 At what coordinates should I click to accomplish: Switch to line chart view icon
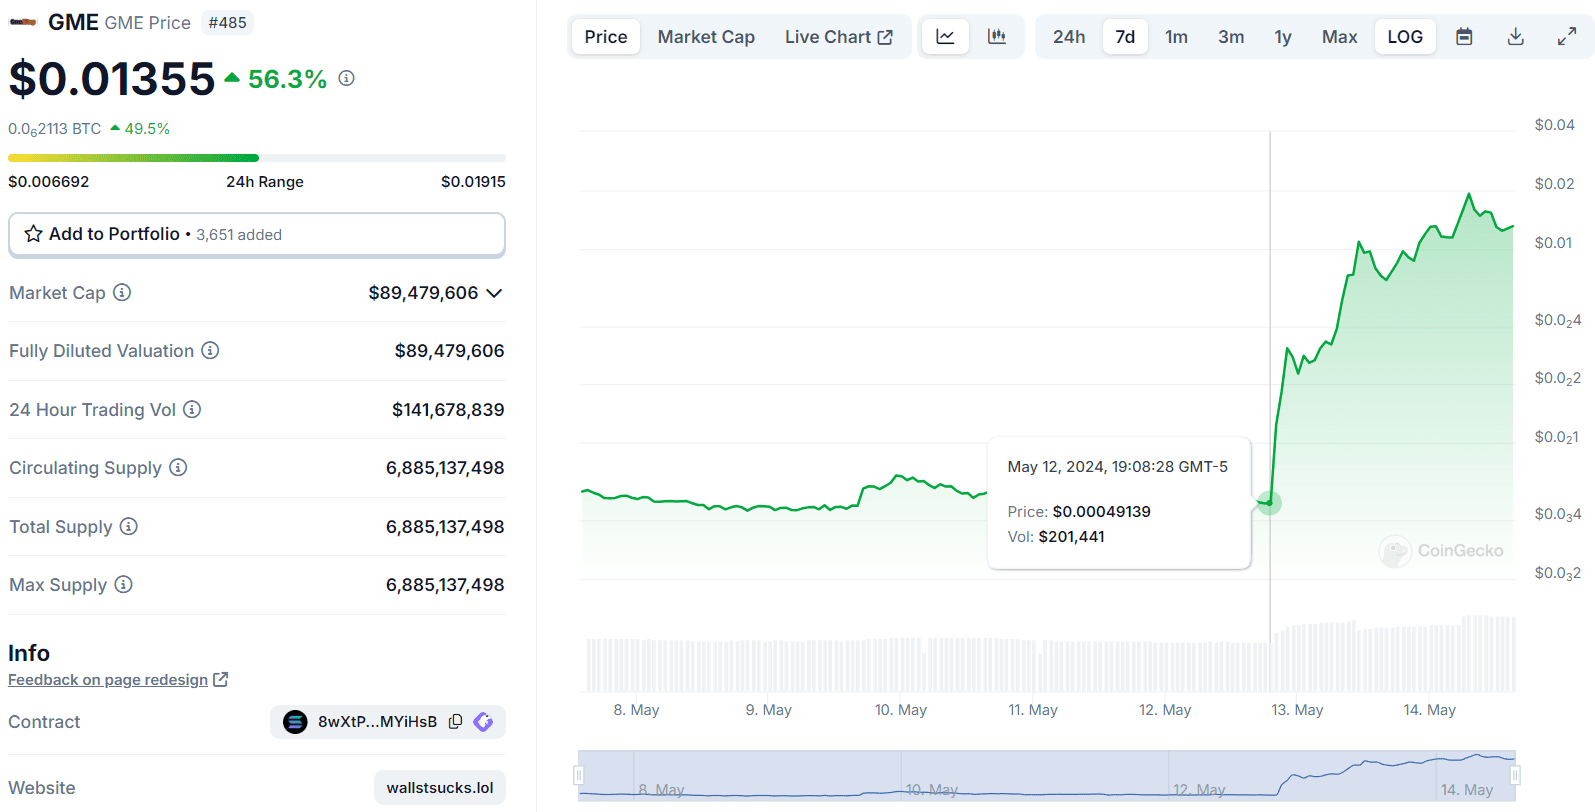pos(945,37)
